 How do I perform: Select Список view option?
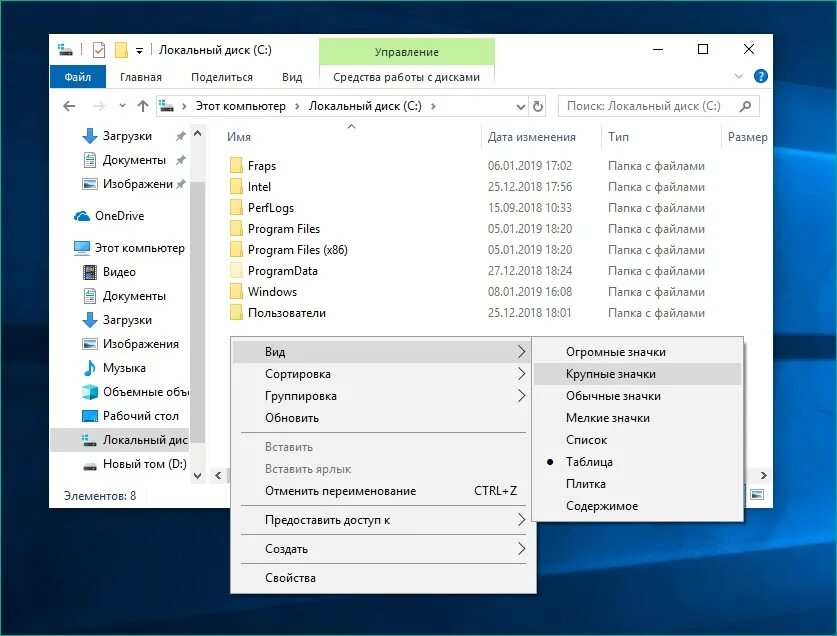[x=637, y=439]
